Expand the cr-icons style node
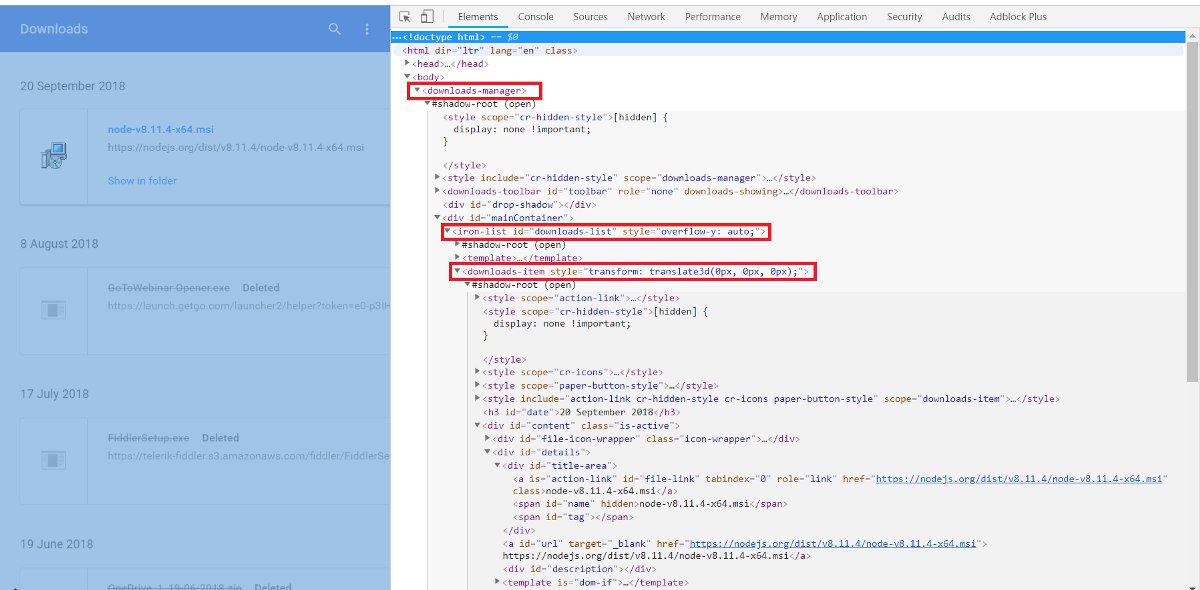 coord(478,372)
